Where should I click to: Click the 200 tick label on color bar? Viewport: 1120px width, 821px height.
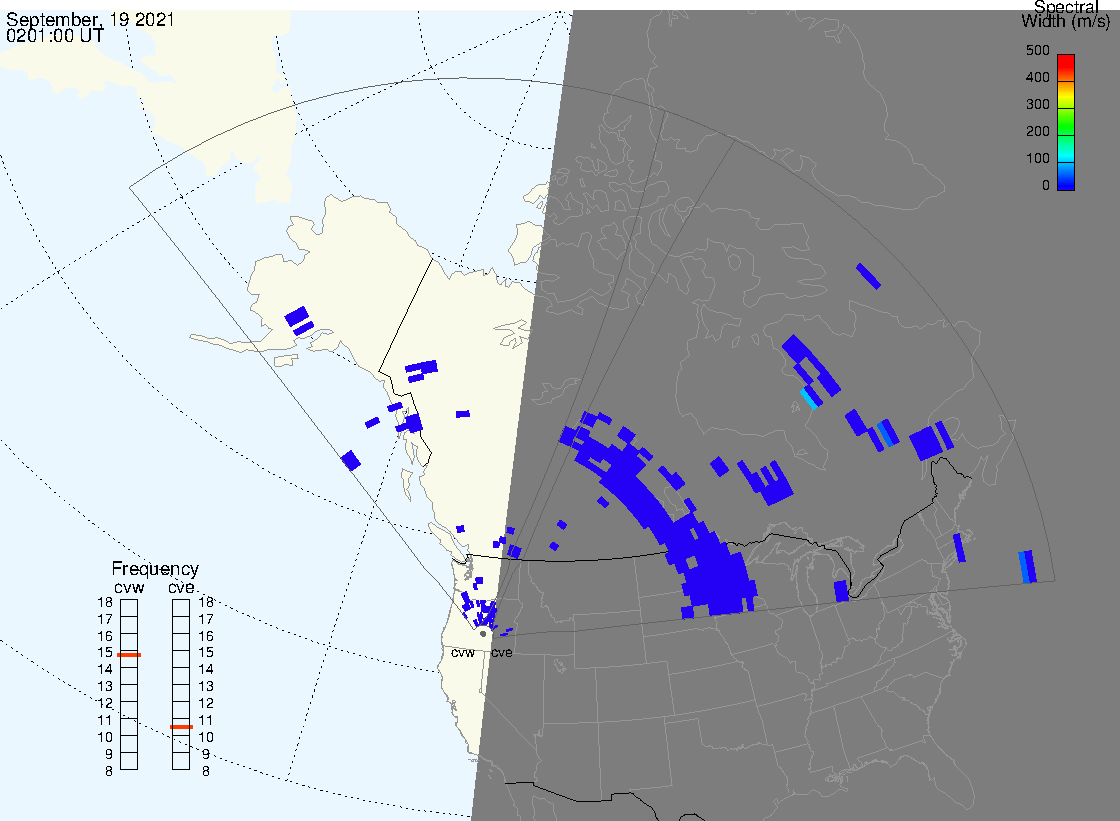coord(1037,131)
